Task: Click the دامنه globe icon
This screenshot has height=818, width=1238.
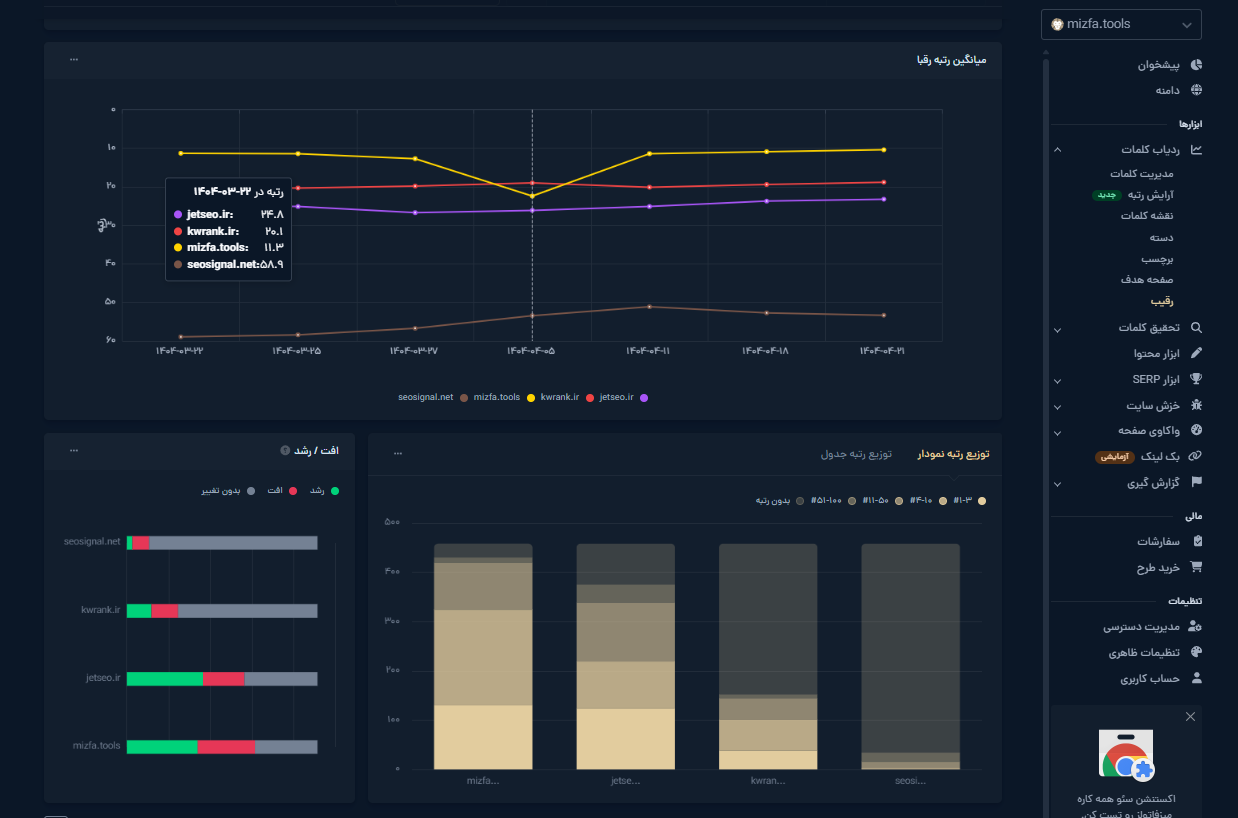Action: (1196, 90)
